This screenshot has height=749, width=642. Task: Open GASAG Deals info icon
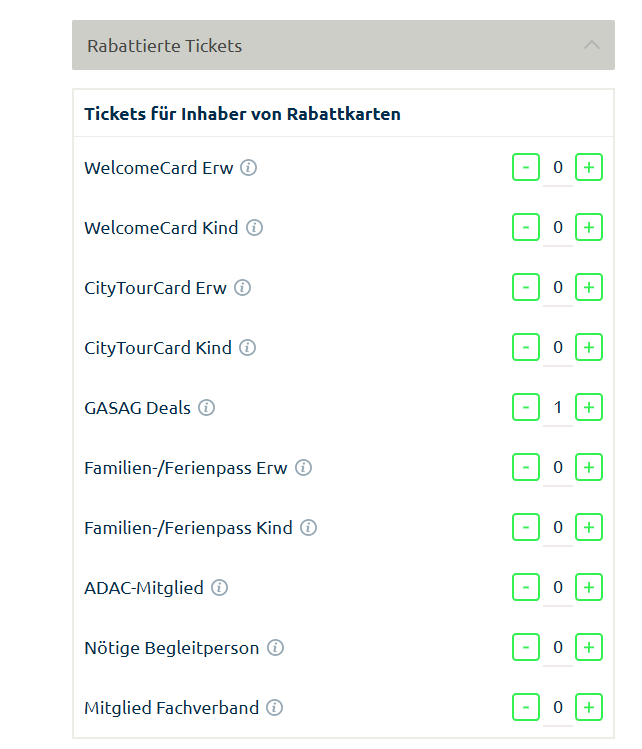click(x=207, y=408)
